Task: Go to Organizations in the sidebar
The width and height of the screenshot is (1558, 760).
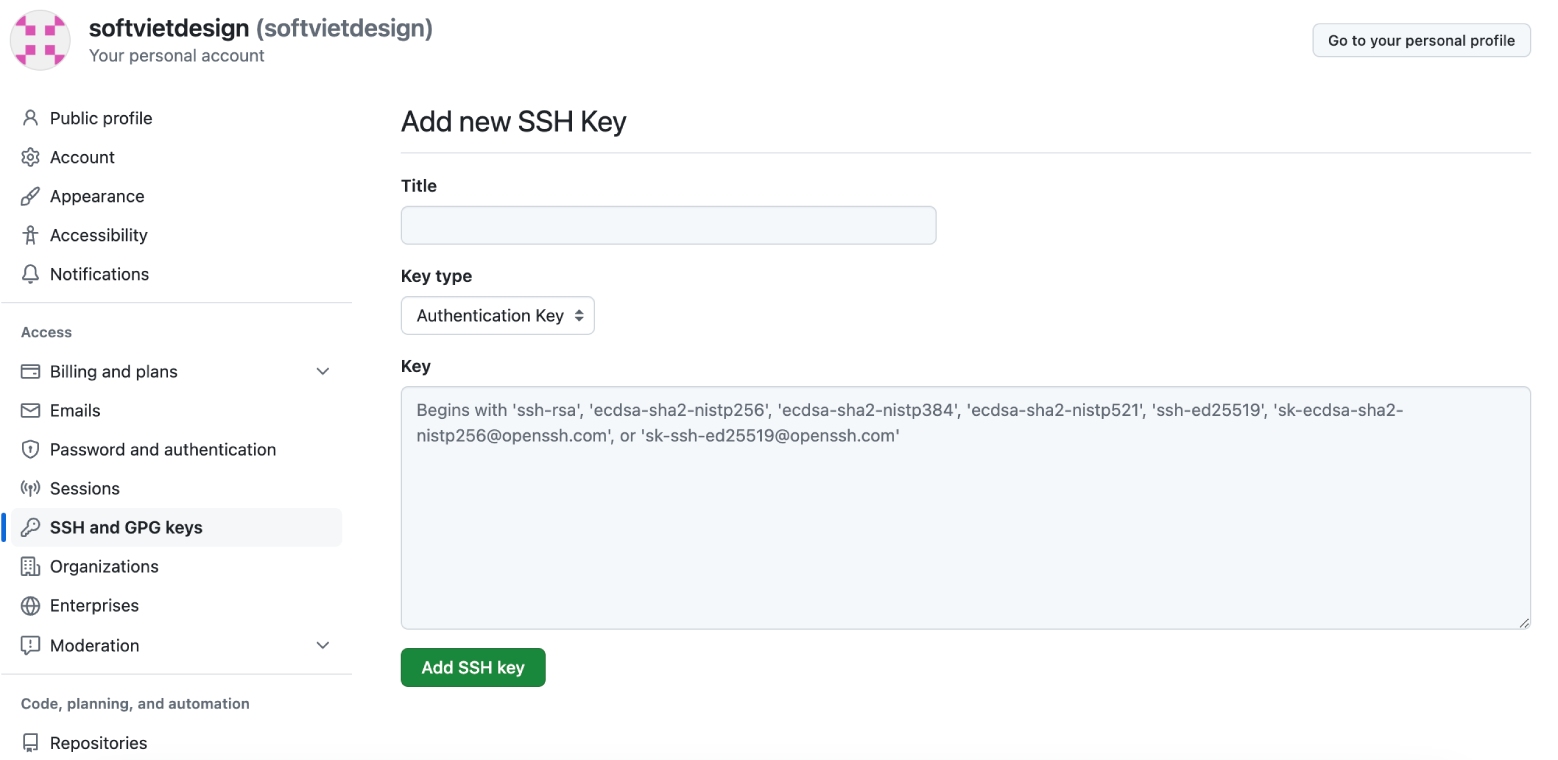Action: (x=104, y=566)
